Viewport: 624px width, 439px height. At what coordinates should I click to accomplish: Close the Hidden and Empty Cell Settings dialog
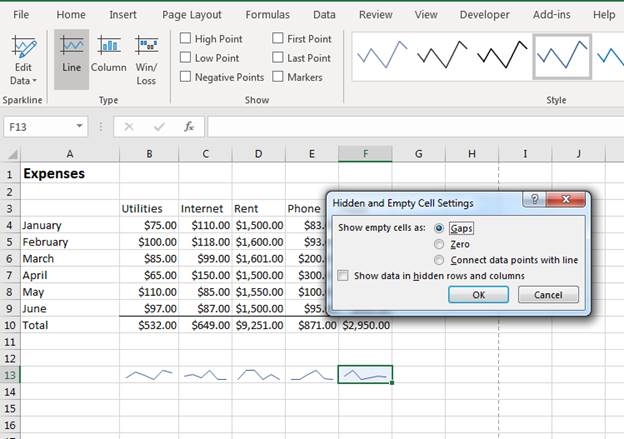(x=566, y=199)
